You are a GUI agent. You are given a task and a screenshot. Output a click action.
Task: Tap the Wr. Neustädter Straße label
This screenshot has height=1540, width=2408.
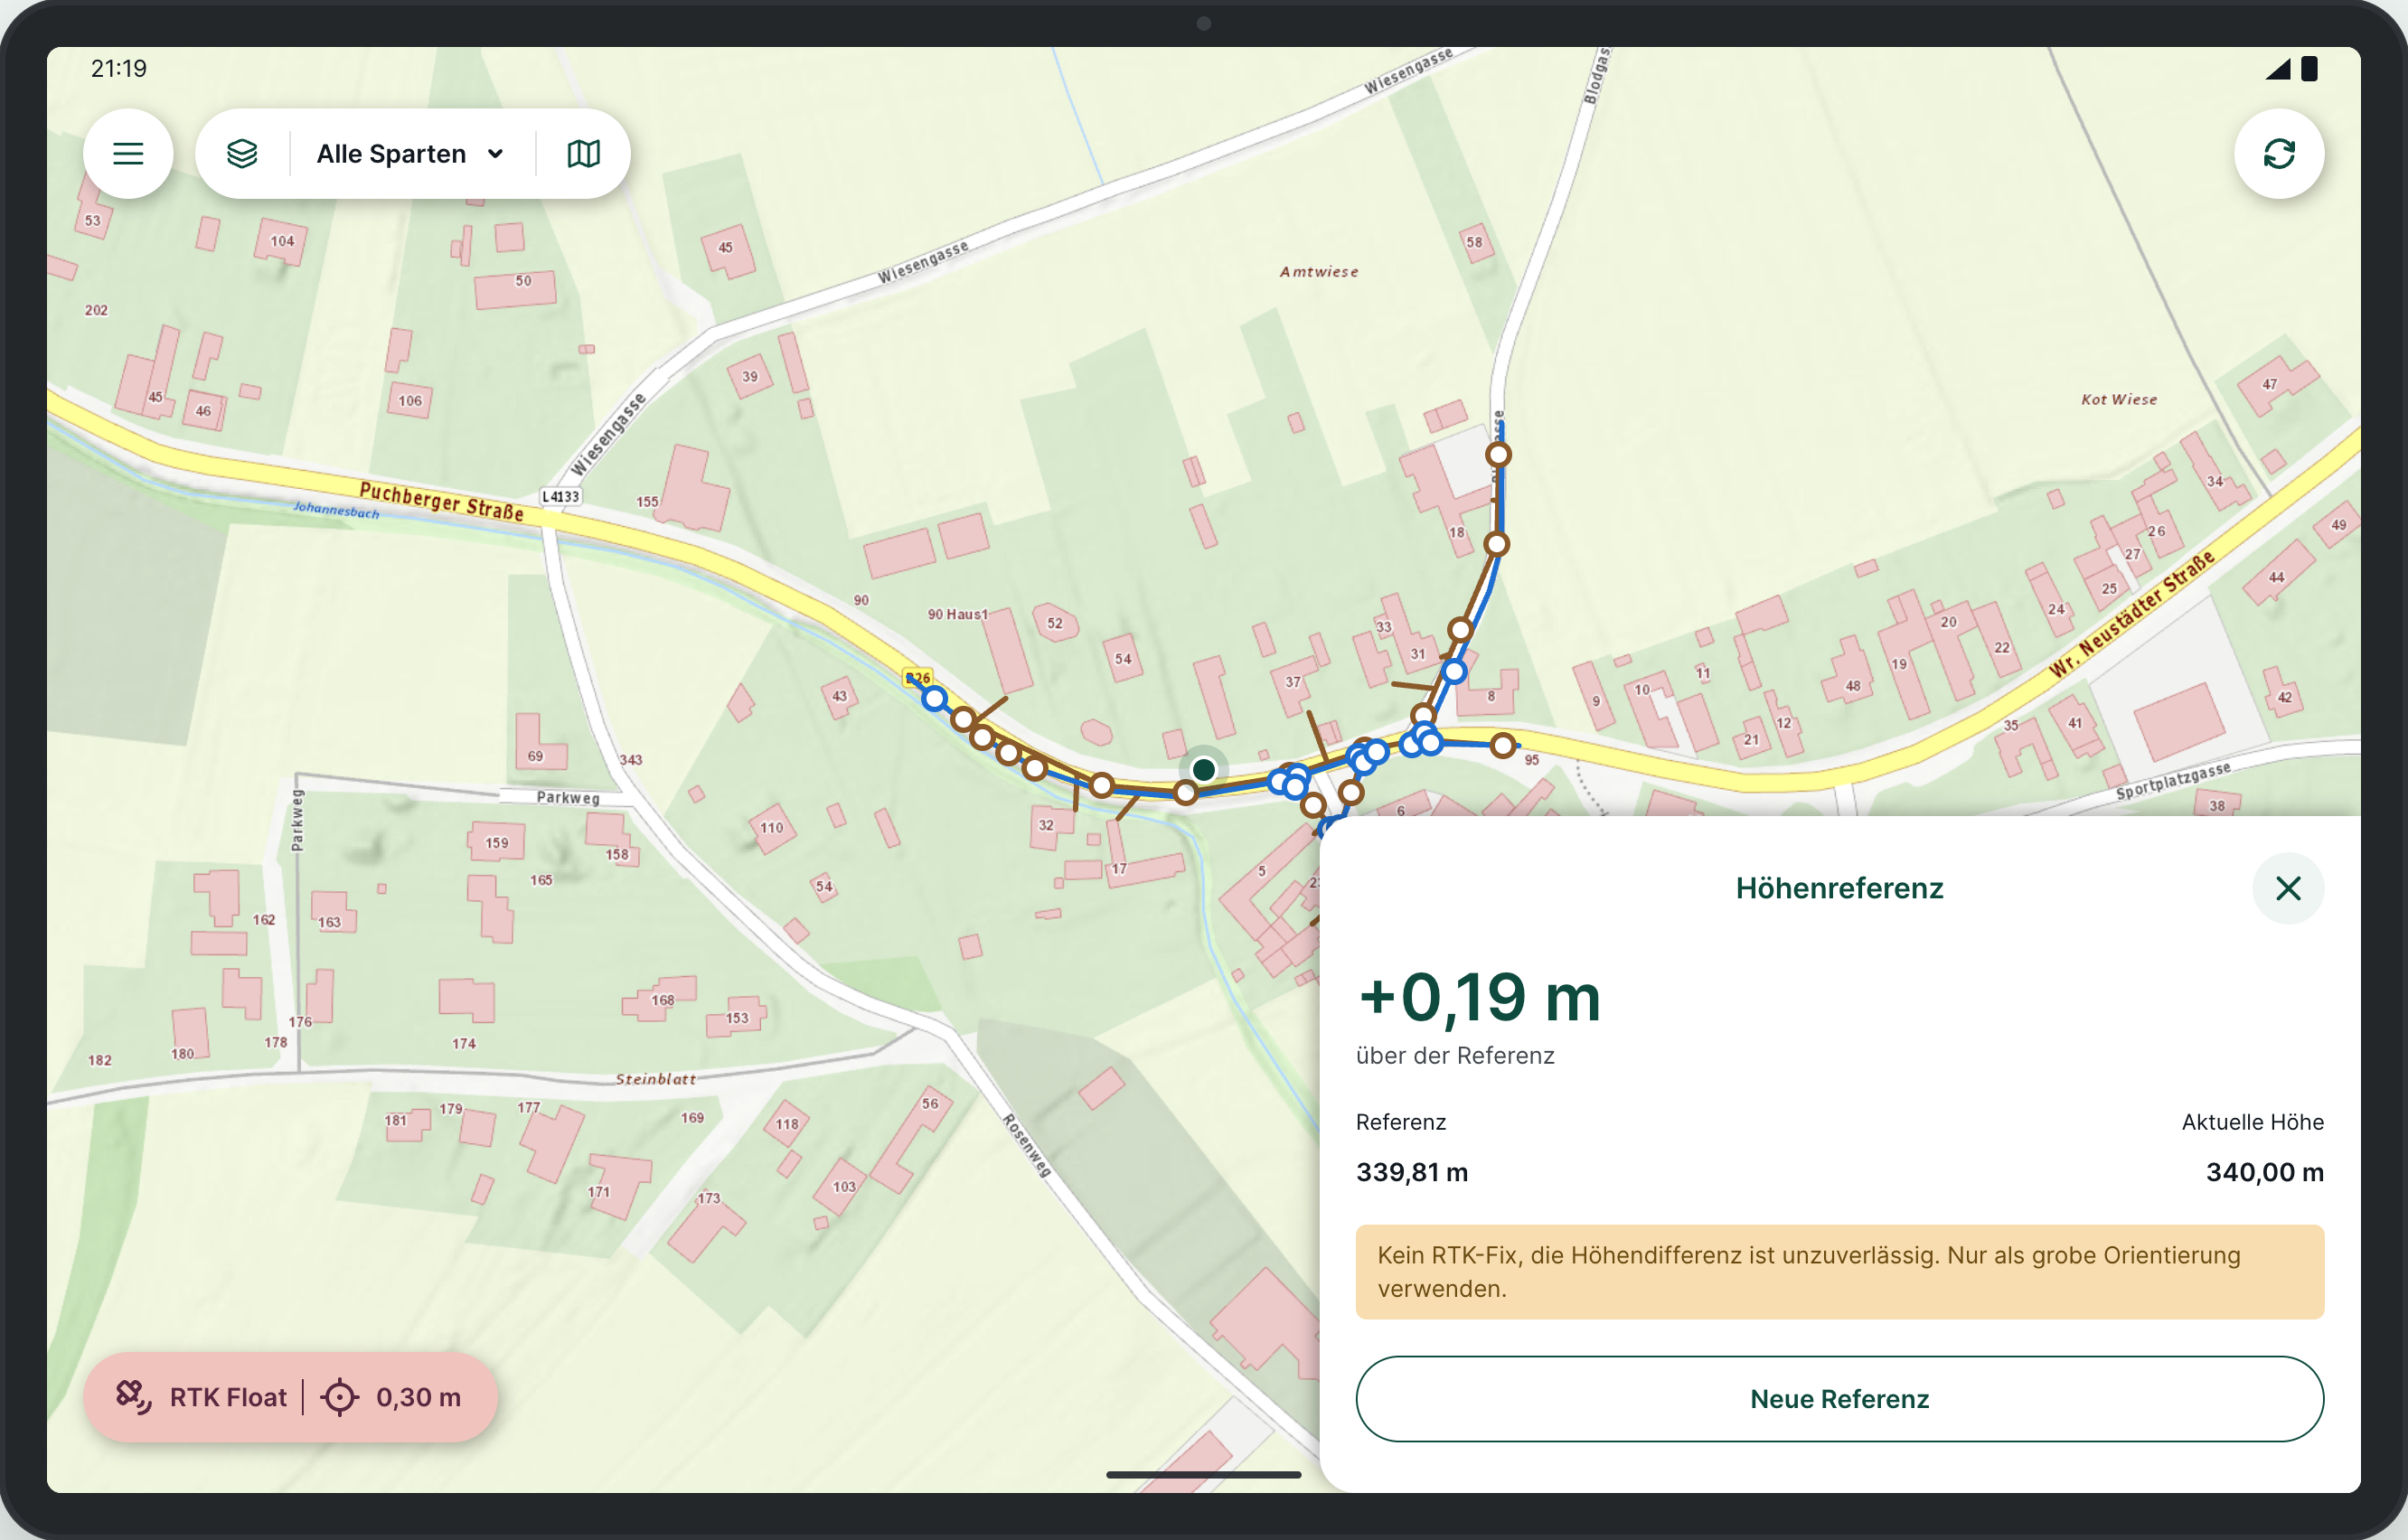2132,614
